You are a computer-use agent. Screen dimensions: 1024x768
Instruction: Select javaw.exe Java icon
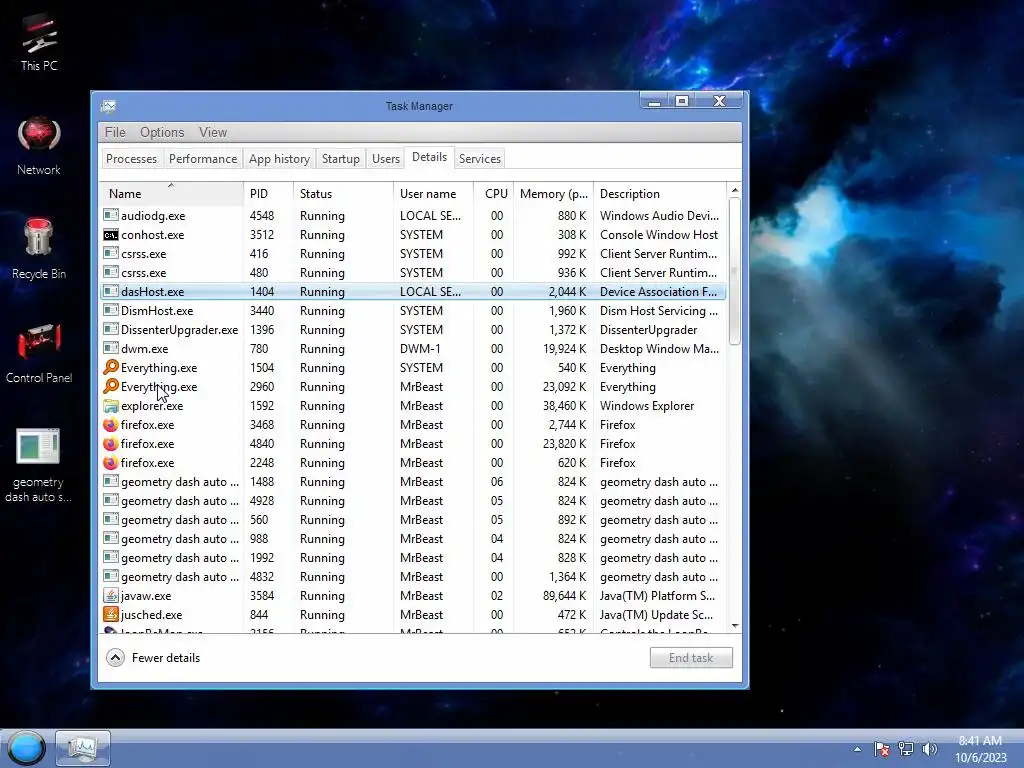click(110, 595)
